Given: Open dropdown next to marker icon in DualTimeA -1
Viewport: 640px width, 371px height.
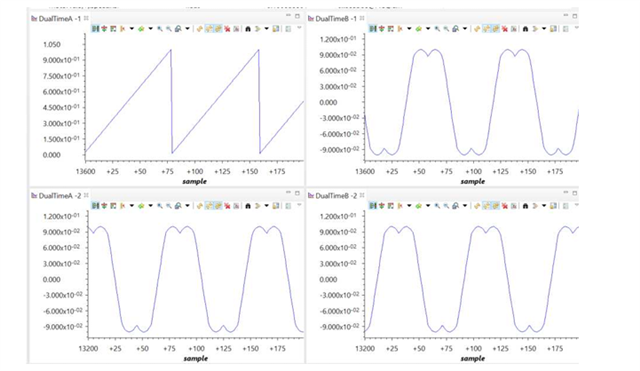Looking at the screenshot, I should tap(132, 29).
